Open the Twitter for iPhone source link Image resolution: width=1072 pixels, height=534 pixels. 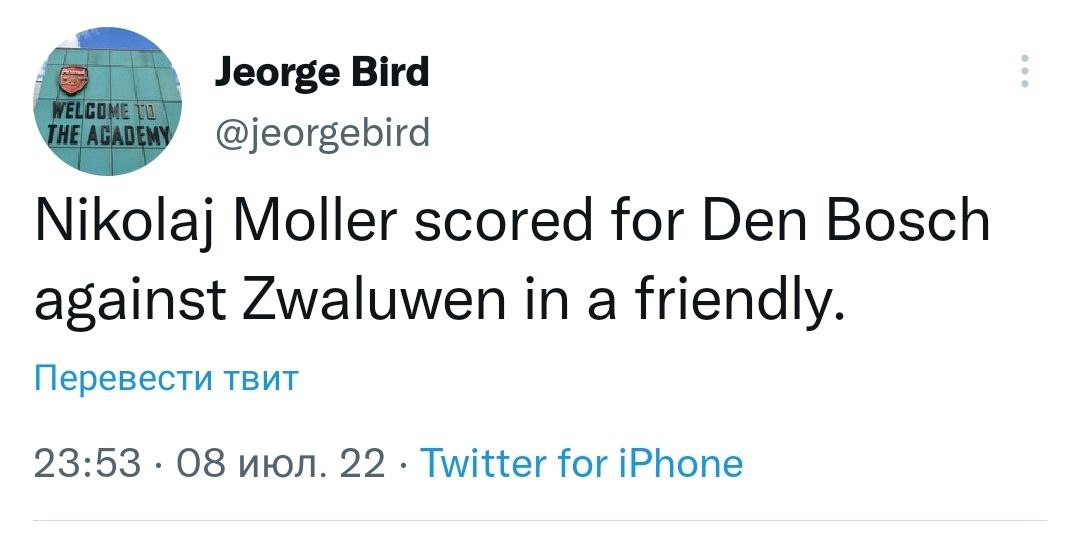coord(580,463)
